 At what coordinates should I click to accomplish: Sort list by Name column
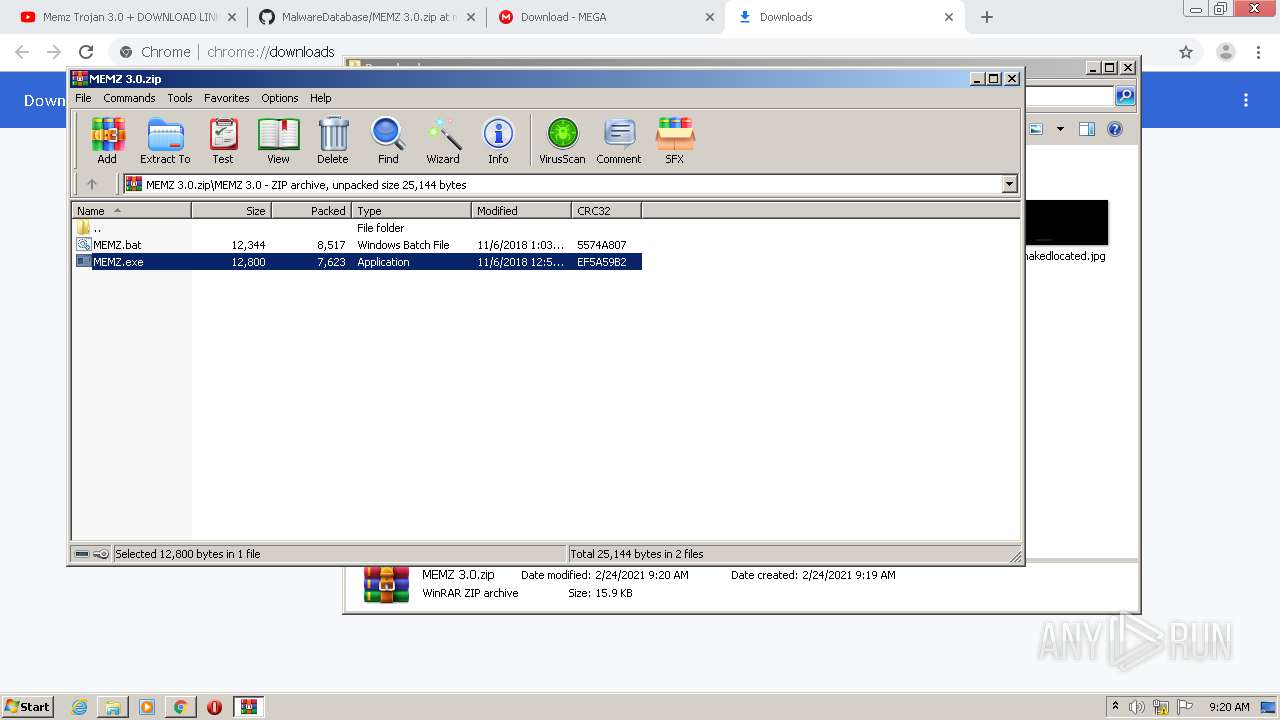click(131, 211)
